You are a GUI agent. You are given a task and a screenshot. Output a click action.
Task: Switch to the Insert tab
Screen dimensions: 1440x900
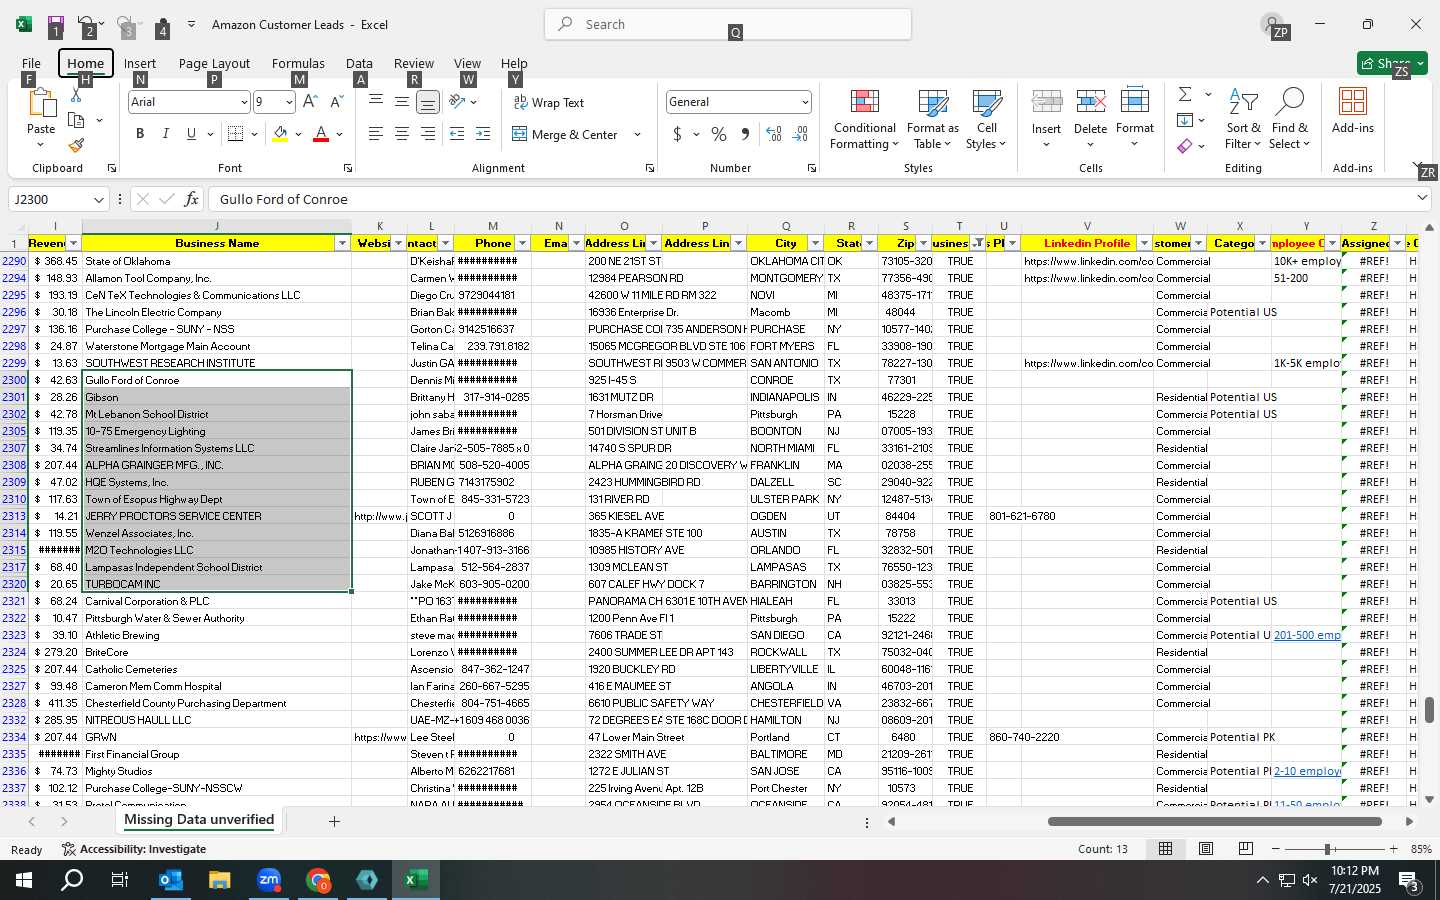tap(140, 63)
